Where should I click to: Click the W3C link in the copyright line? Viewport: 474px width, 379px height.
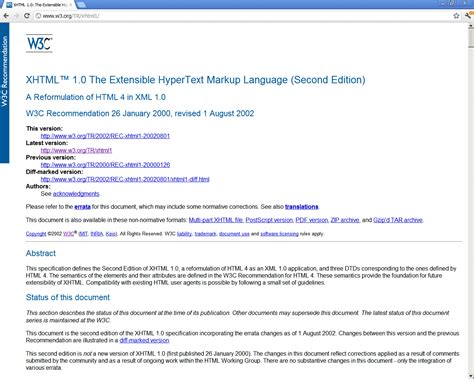coord(68,234)
